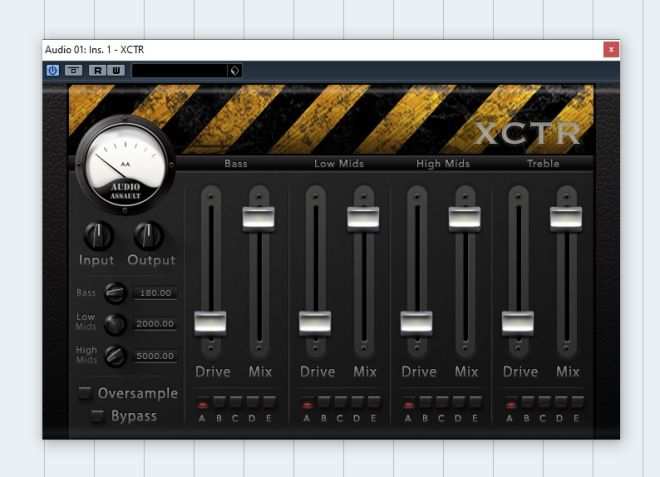The width and height of the screenshot is (660, 477).
Task: Enable the Oversample checkbox
Action: tap(85, 393)
